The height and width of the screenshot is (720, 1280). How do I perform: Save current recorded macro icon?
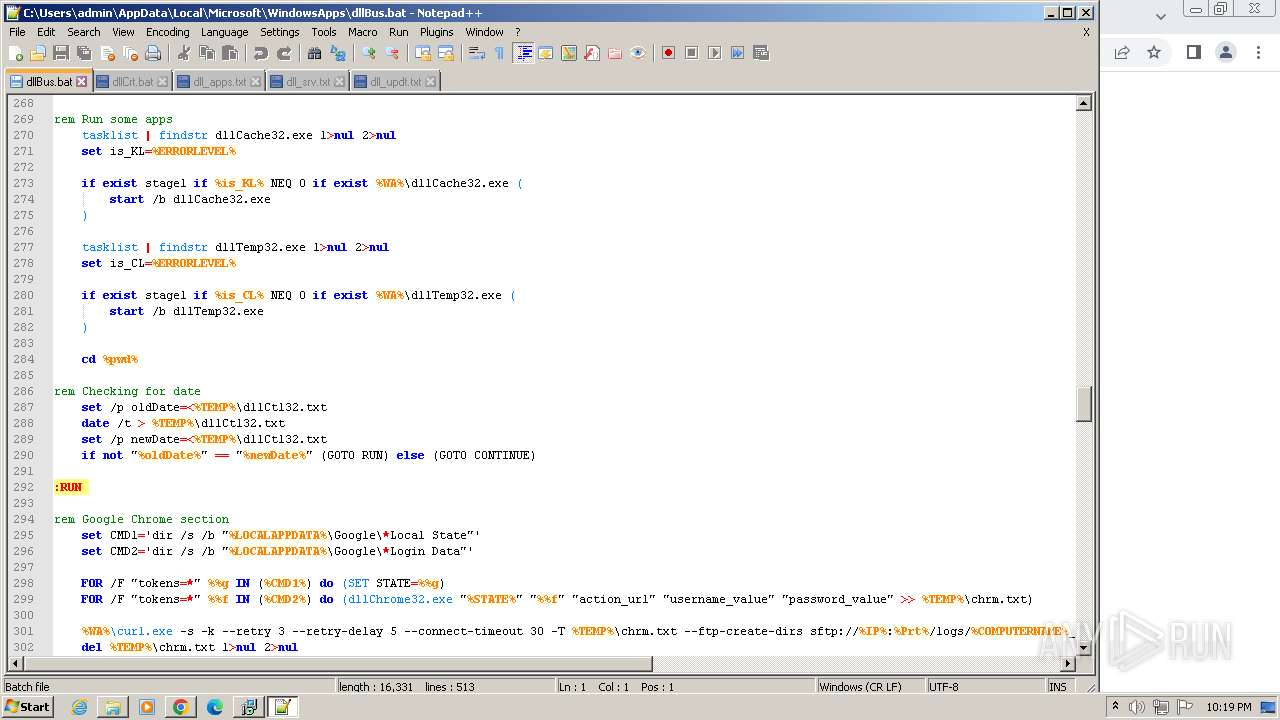(x=761, y=53)
